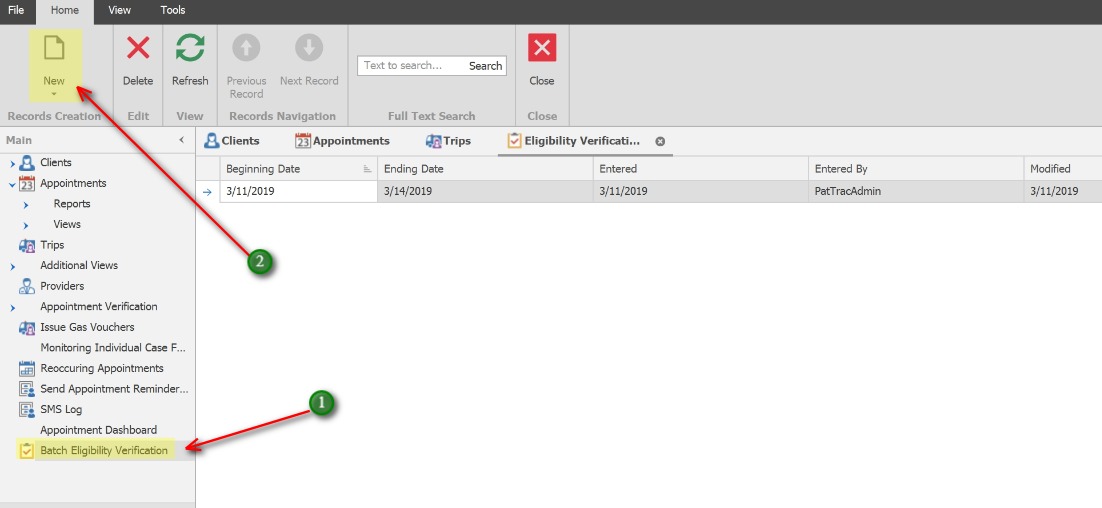This screenshot has height=508, width=1102.
Task: Open the New button dropdown arrow
Action: tap(54, 93)
